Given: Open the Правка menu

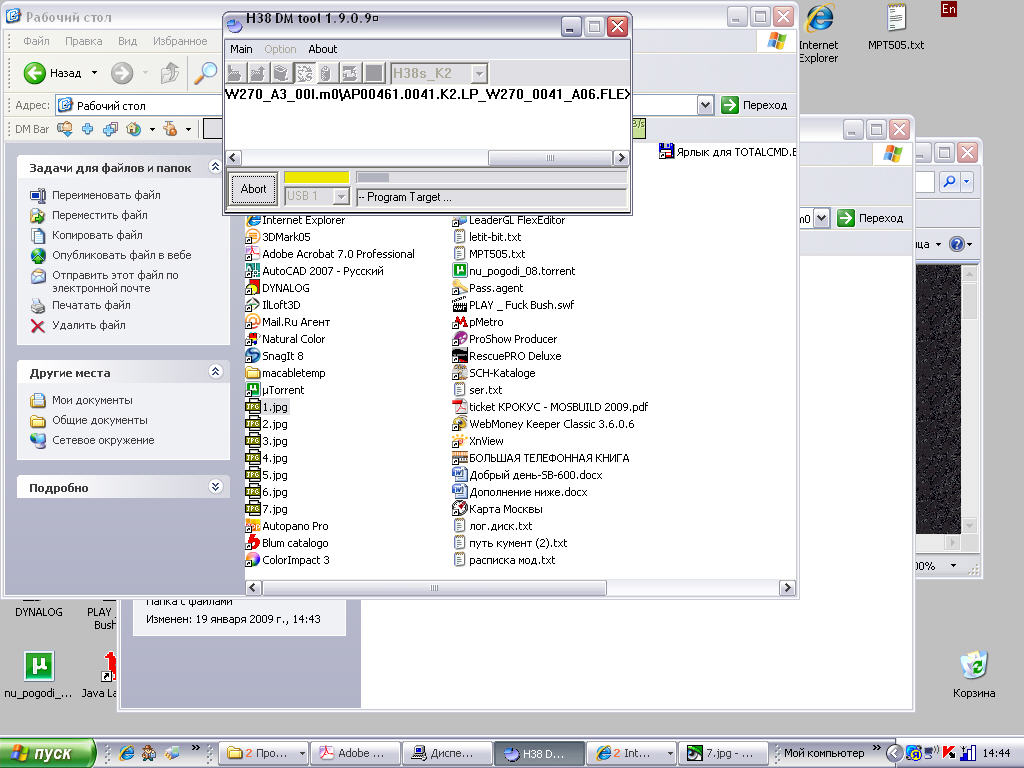Looking at the screenshot, I should tap(84, 41).
